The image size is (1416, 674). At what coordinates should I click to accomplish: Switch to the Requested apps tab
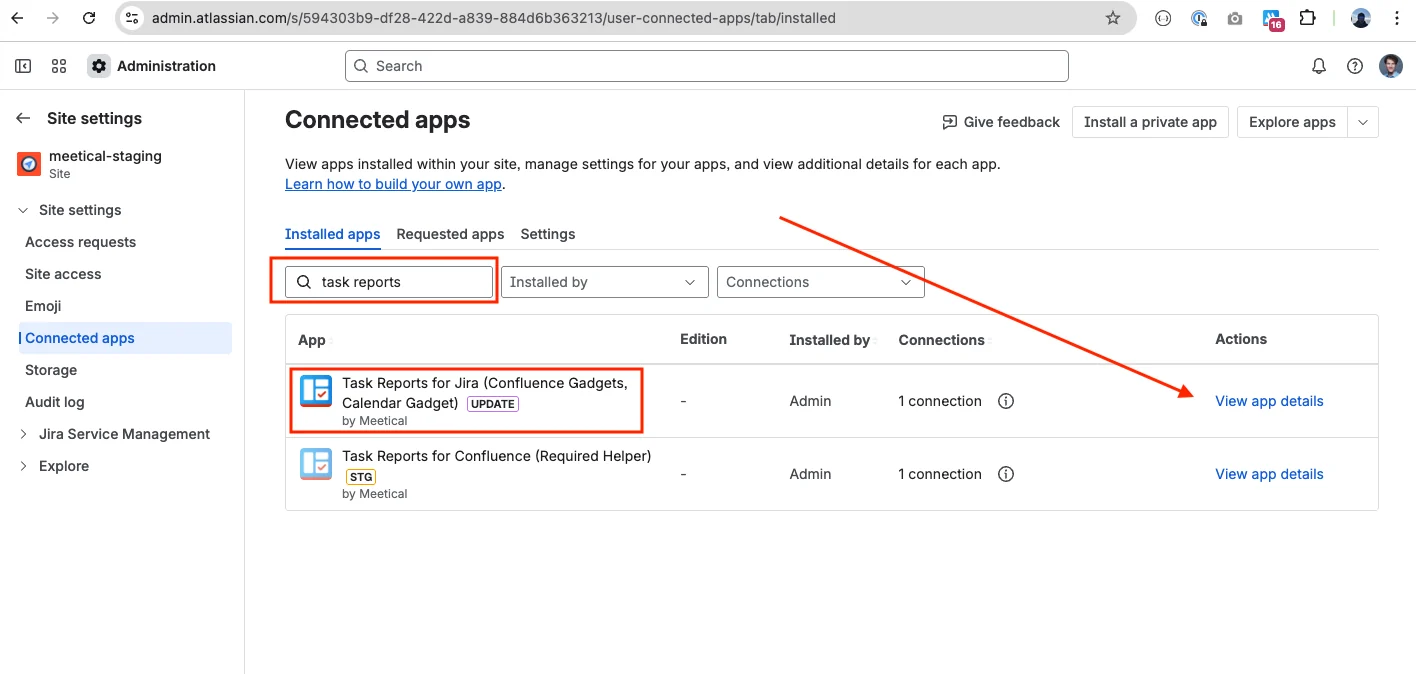pos(450,234)
